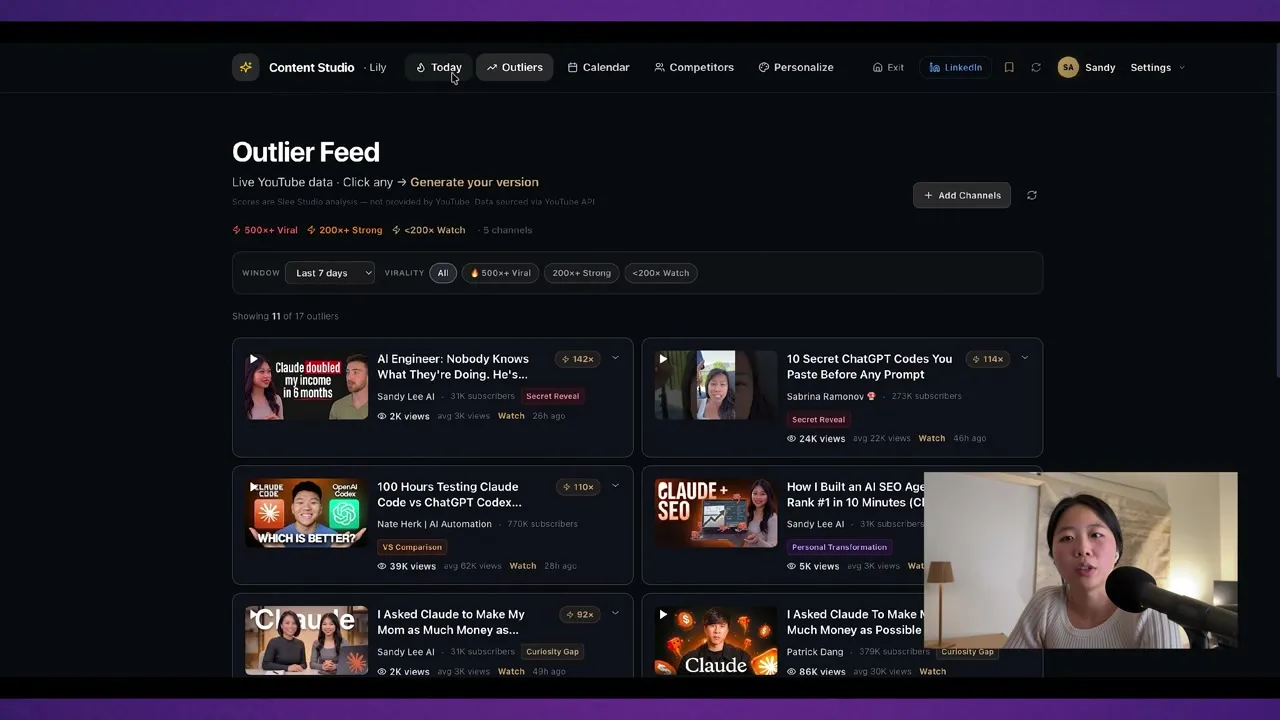Image resolution: width=1280 pixels, height=720 pixels.
Task: Expand the 92x card chevron
Action: [x=615, y=614]
